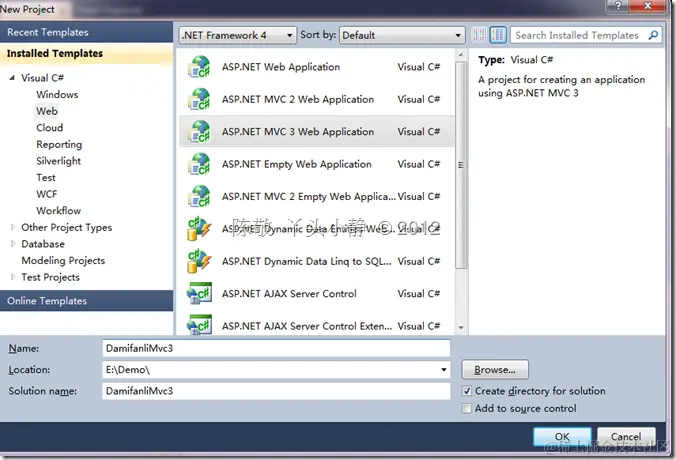This screenshot has width=676, height=460.
Task: Open the Sort by Default dropdown
Action: [x=402, y=35]
